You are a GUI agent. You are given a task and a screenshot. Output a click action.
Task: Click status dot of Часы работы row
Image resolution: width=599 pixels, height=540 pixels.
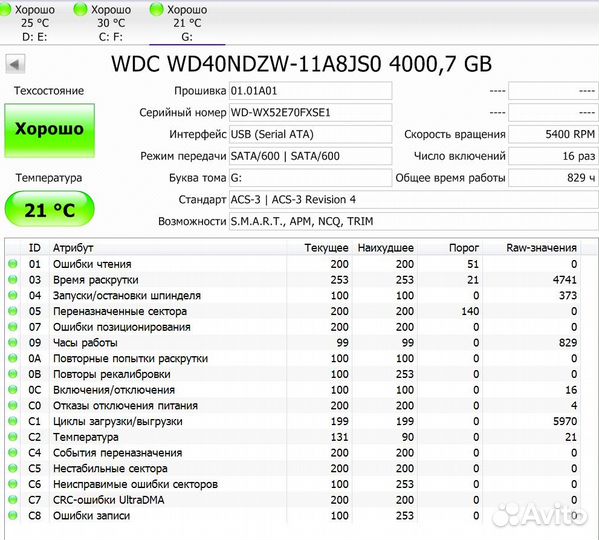13,342
